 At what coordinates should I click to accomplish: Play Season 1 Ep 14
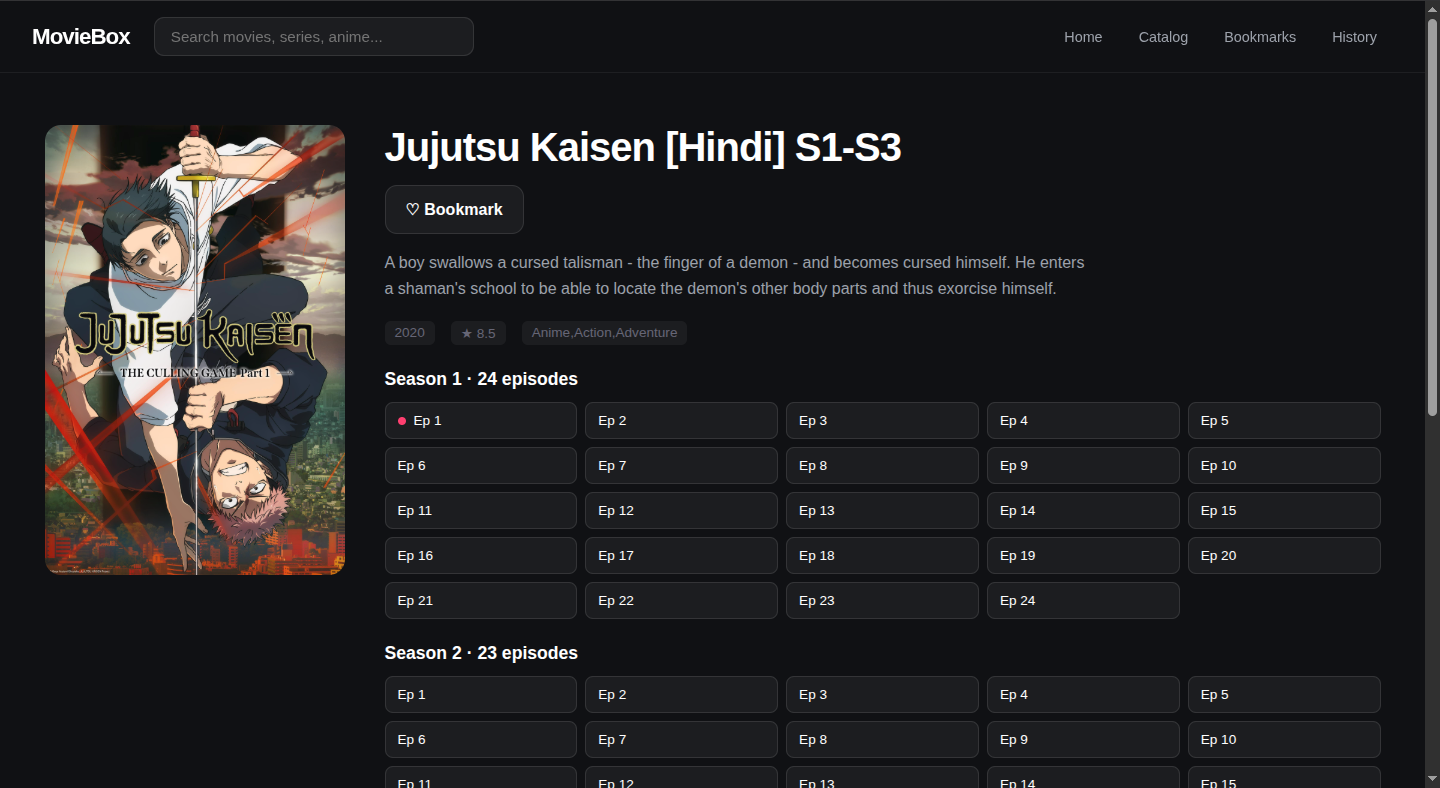[1083, 511]
